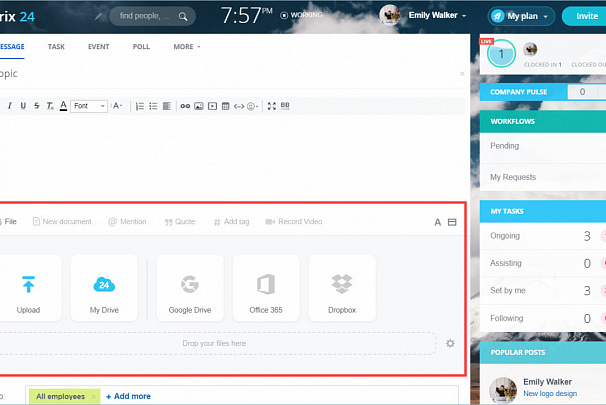The image size is (606, 405).
Task: Click Emily Walker avatar in Popular Posts
Action: click(x=503, y=390)
